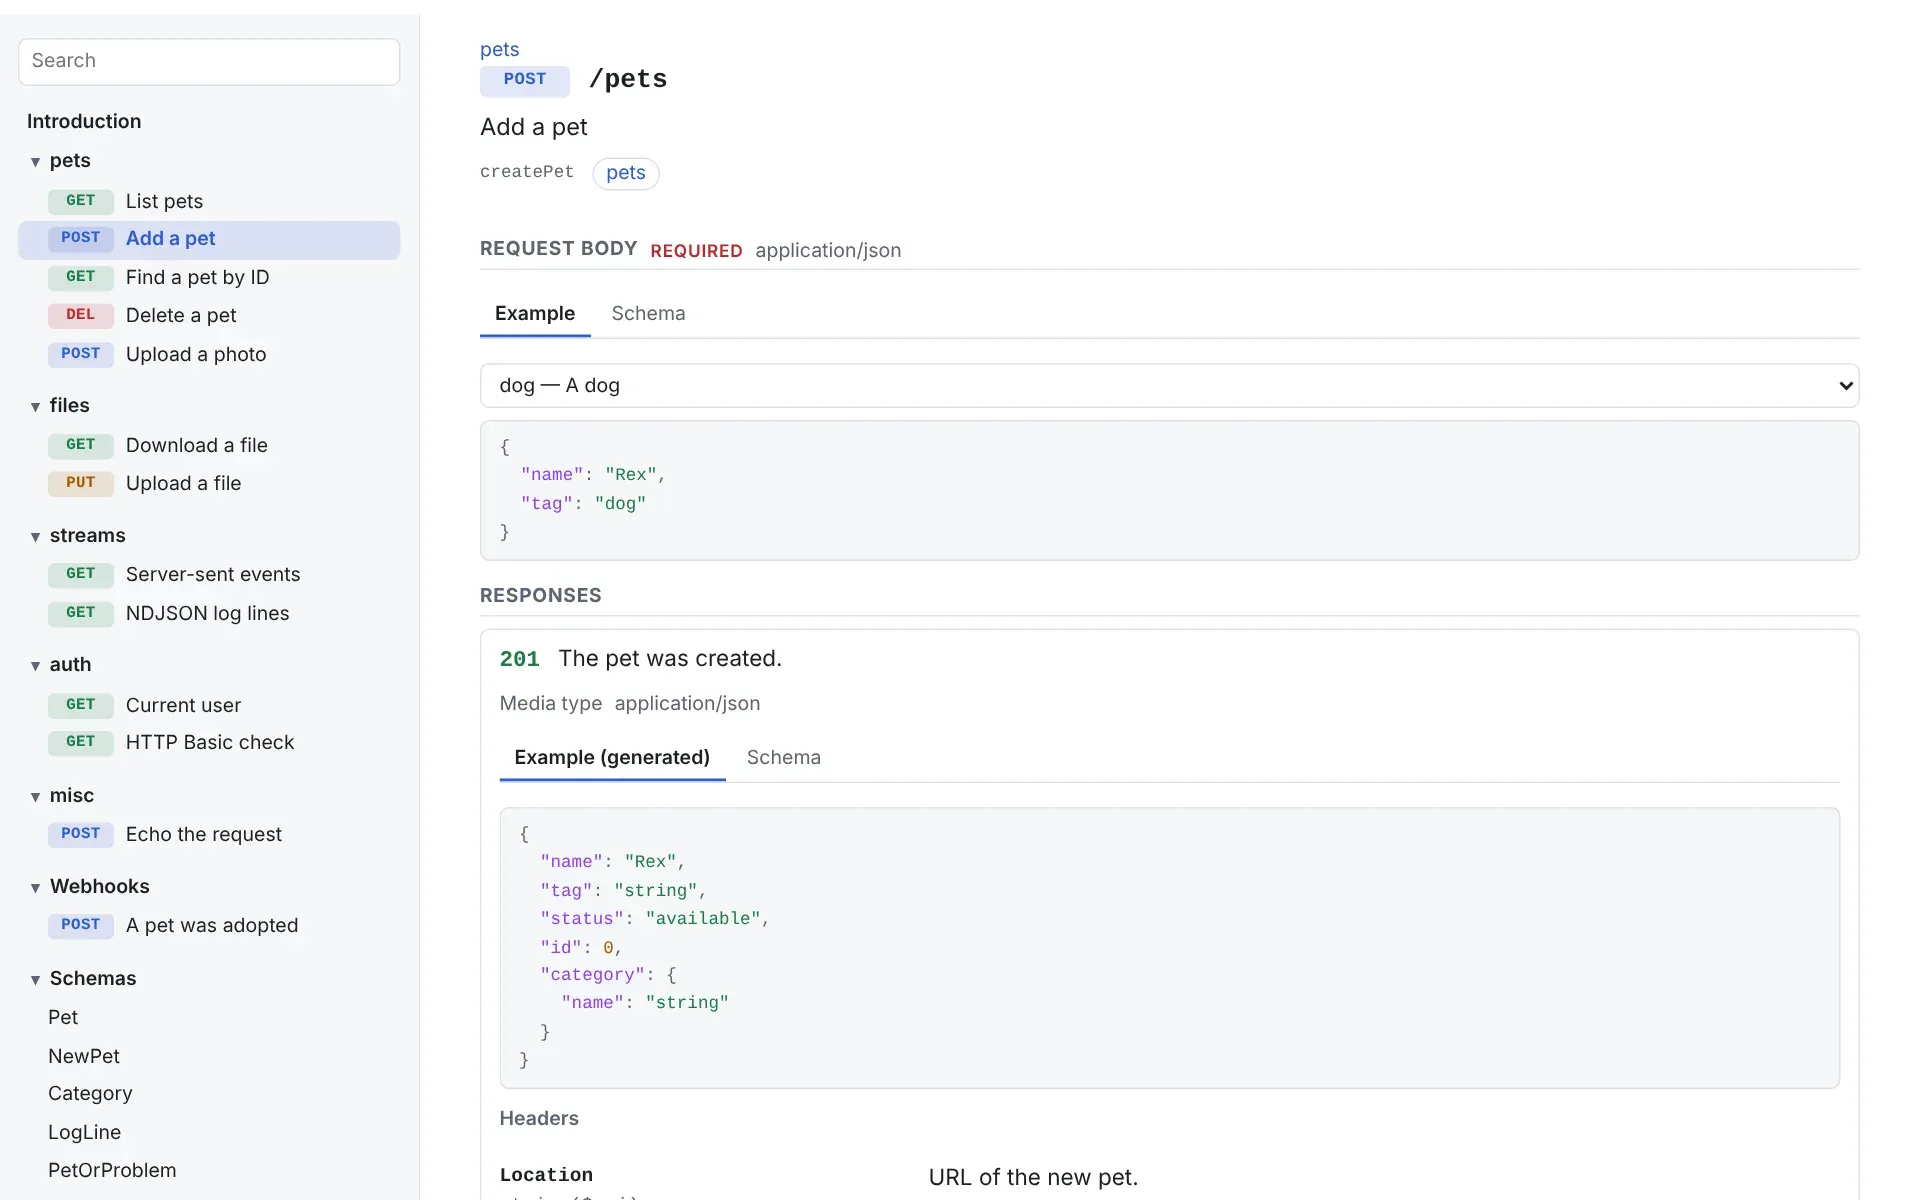1920x1200 pixels.
Task: Click the /pets path heading
Action: (628, 80)
